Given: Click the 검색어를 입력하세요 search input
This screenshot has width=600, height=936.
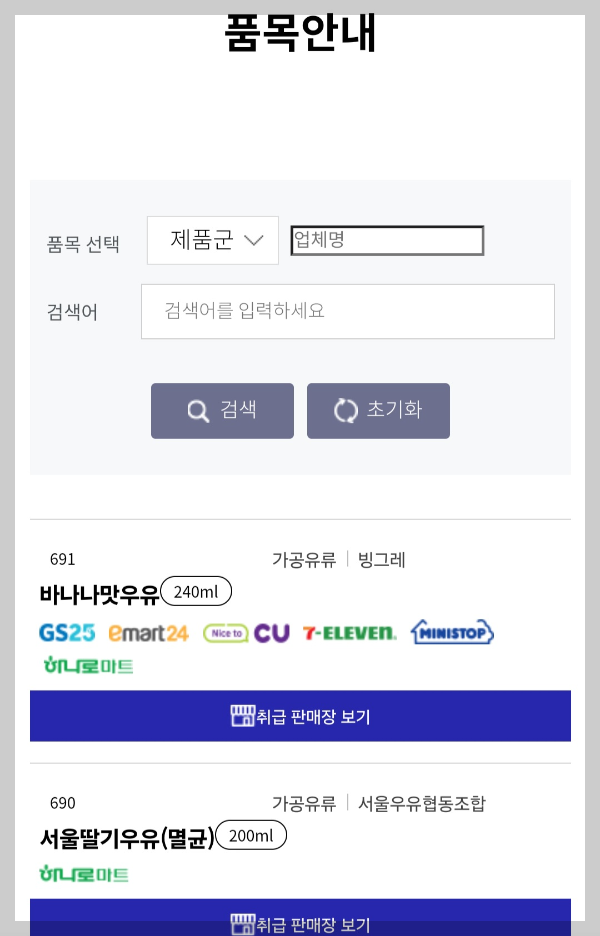Looking at the screenshot, I should coord(347,311).
